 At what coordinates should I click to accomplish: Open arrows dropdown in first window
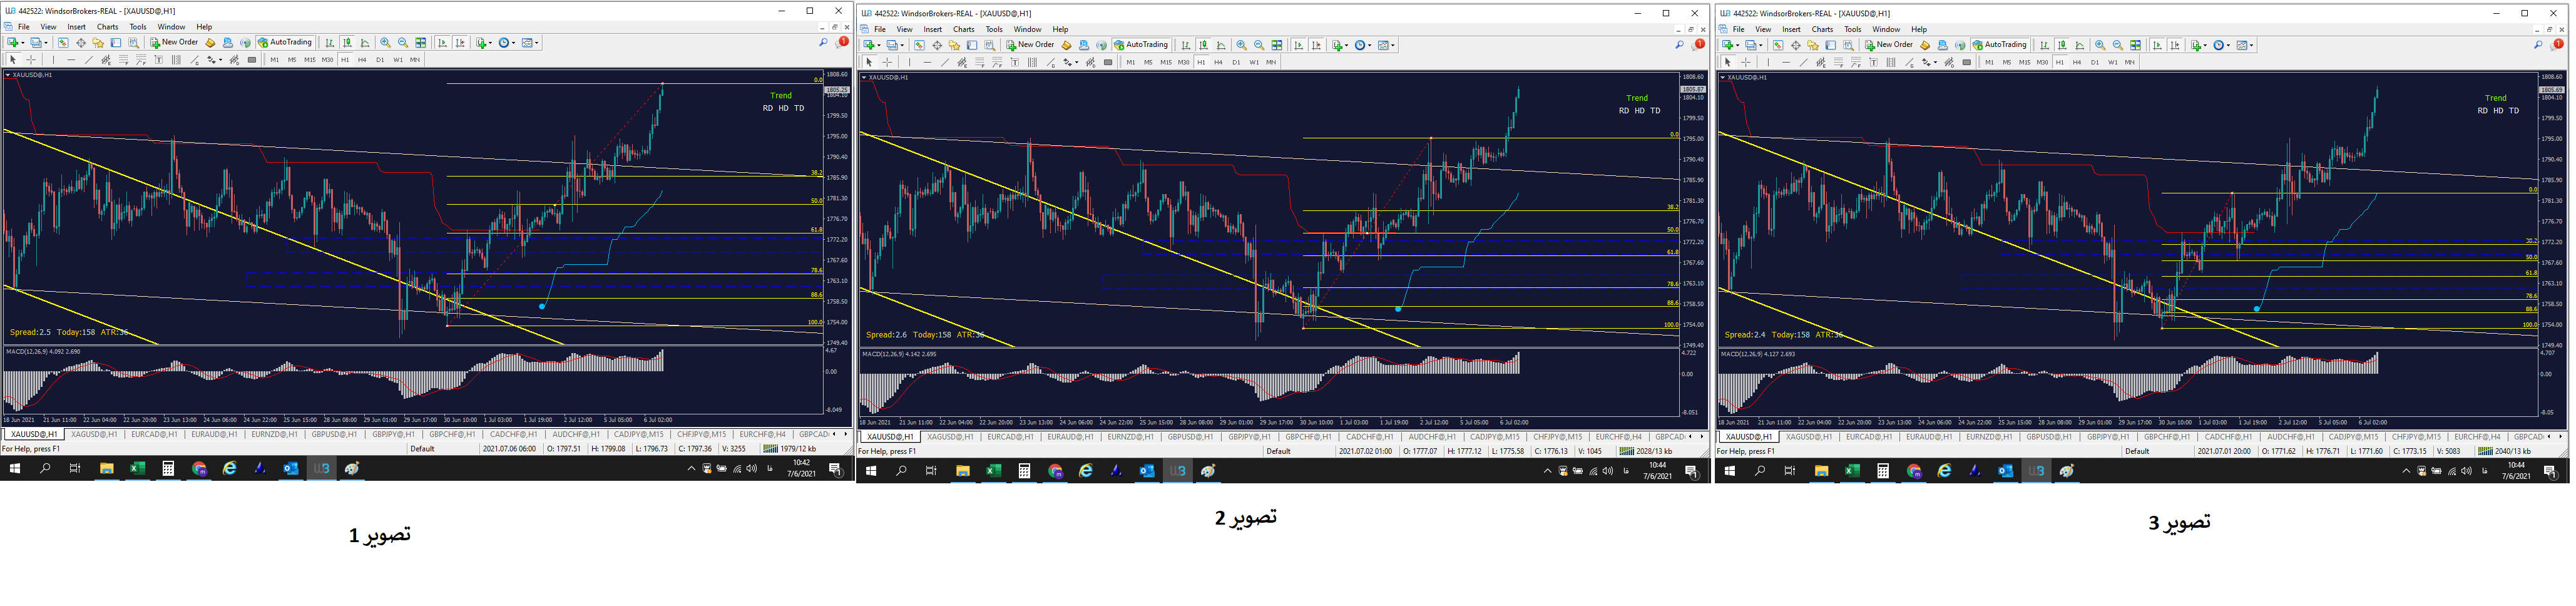(214, 60)
